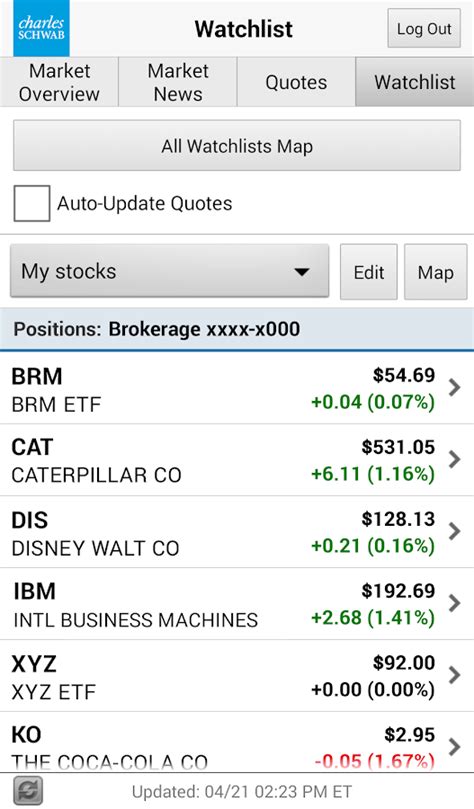Tap the DIS row chevron arrow
Image resolution: width=474 pixels, height=809 pixels.
(454, 531)
